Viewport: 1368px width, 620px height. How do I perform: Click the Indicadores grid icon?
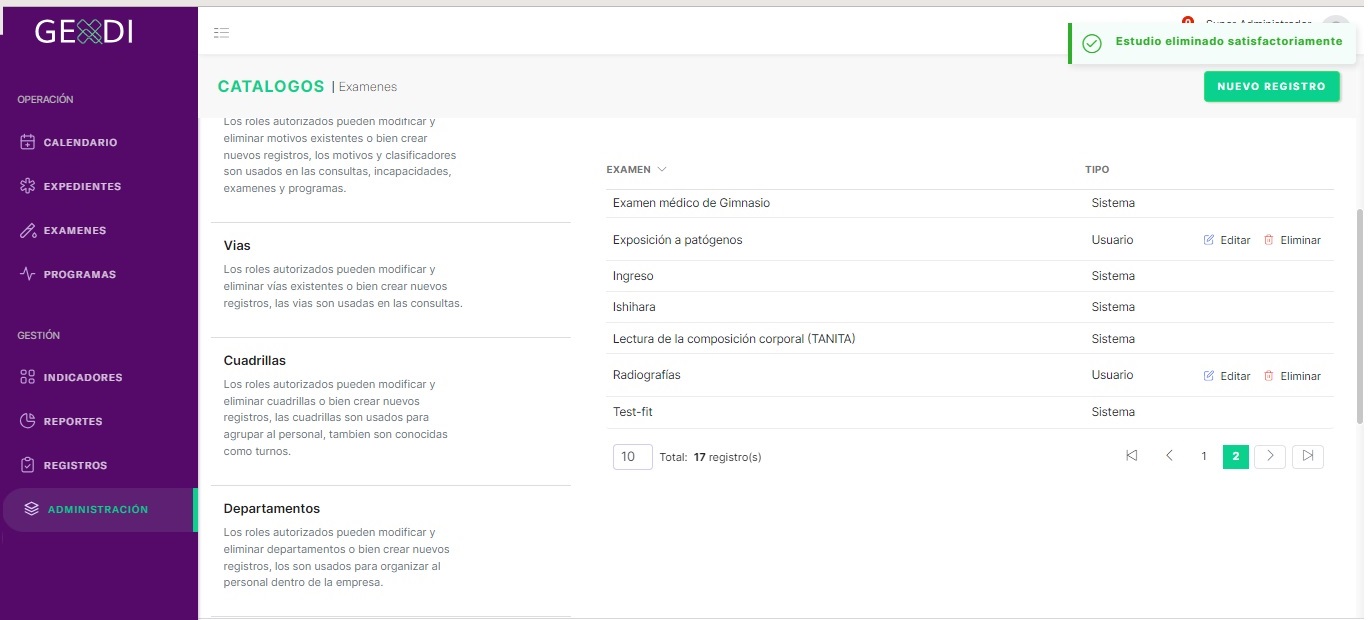coord(28,377)
